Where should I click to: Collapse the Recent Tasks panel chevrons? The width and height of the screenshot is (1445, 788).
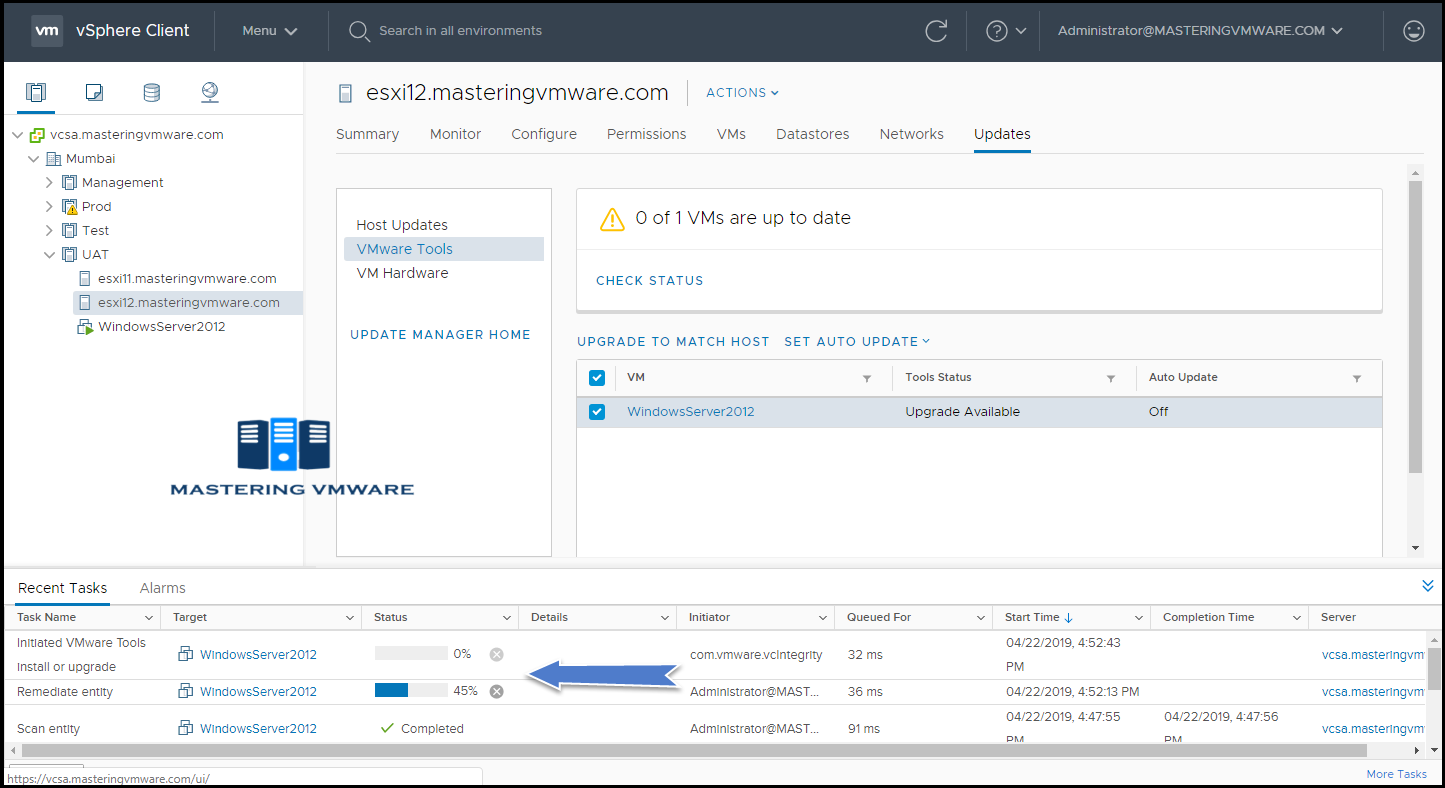pos(1428,586)
